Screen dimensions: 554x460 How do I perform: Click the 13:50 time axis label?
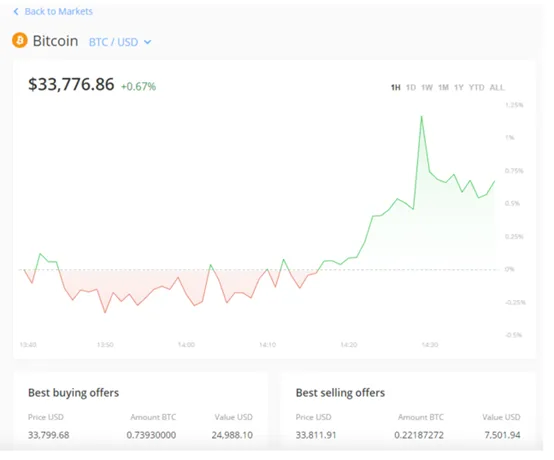105,344
